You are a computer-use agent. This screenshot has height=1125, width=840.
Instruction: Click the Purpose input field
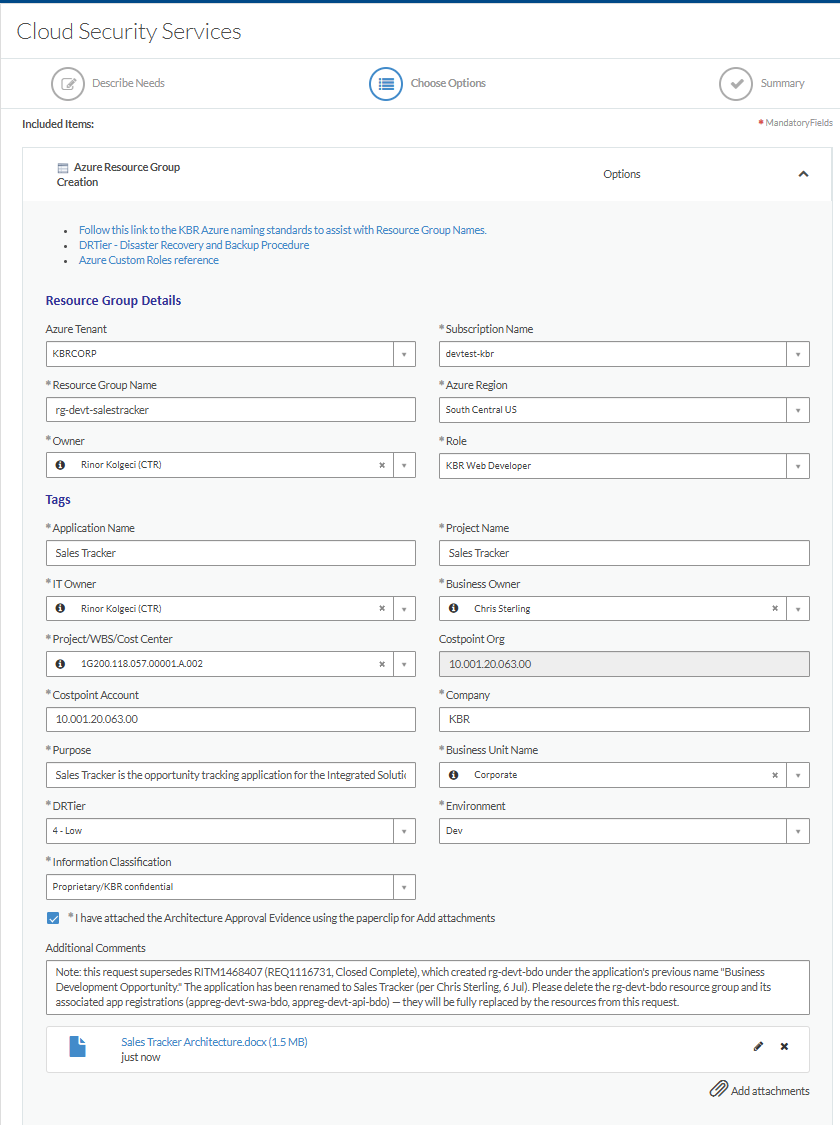click(230, 775)
